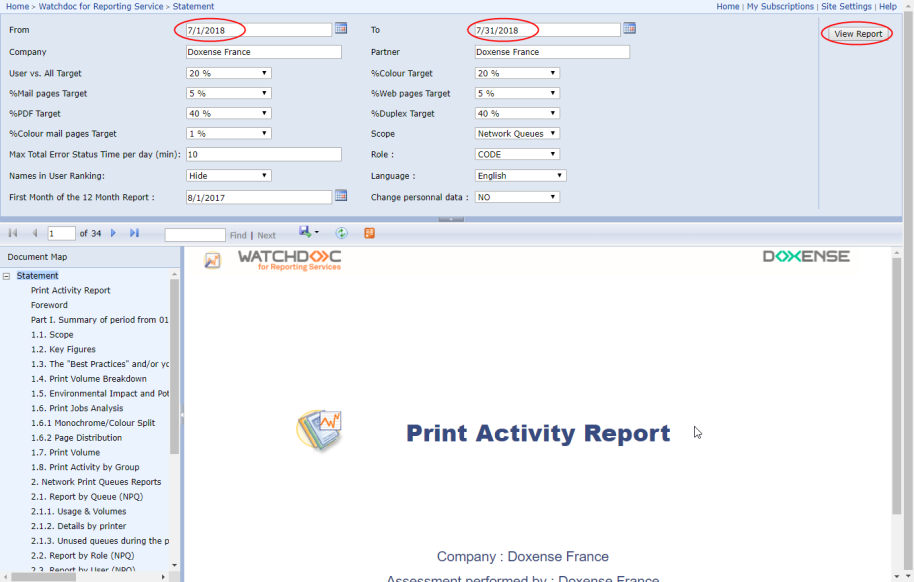914x582 pixels.
Task: Jump to last report page
Action: 135,233
